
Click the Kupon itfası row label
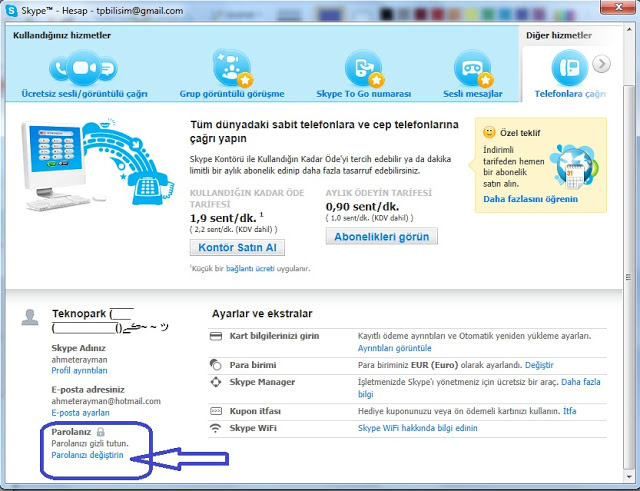[x=255, y=411]
